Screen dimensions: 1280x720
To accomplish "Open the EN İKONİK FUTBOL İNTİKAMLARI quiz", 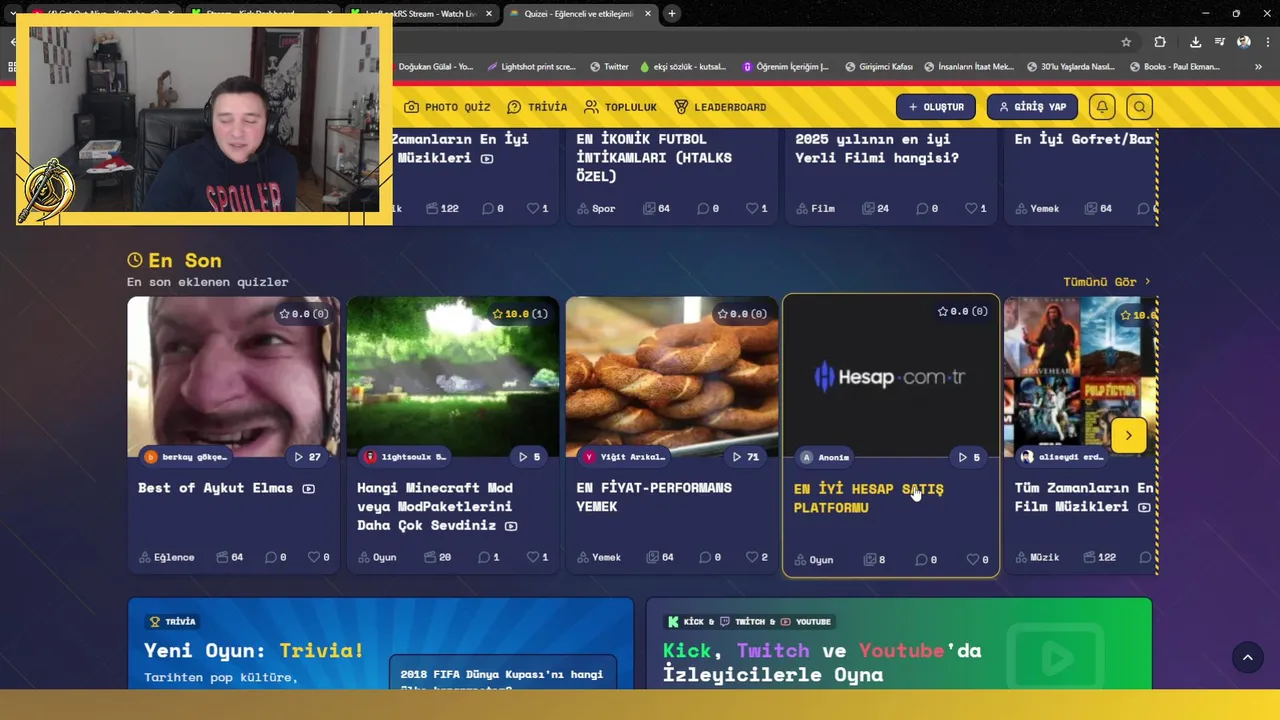I will point(654,157).
